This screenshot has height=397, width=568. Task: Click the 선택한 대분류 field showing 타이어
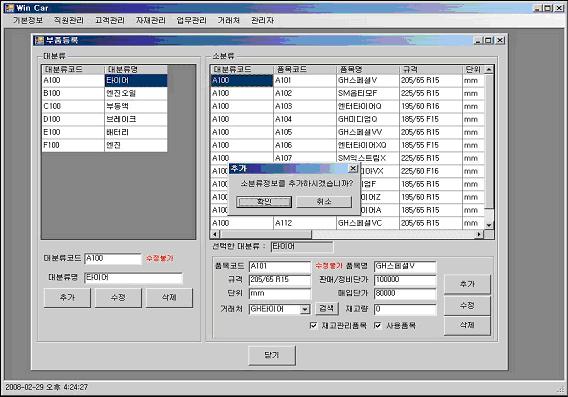pos(302,247)
